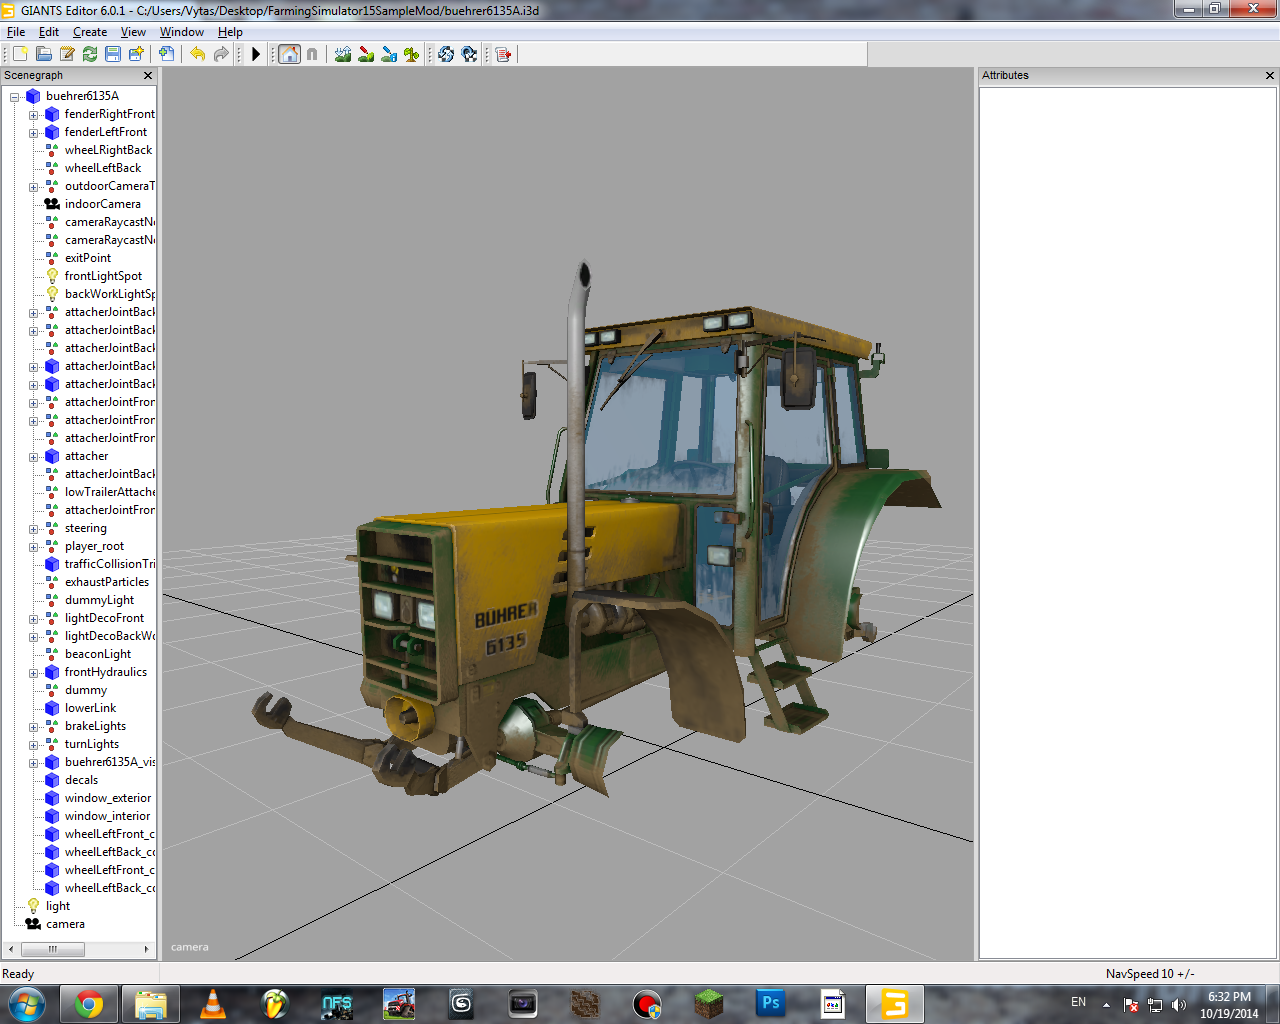Select indoorCamera in the scenegraph

[102, 204]
